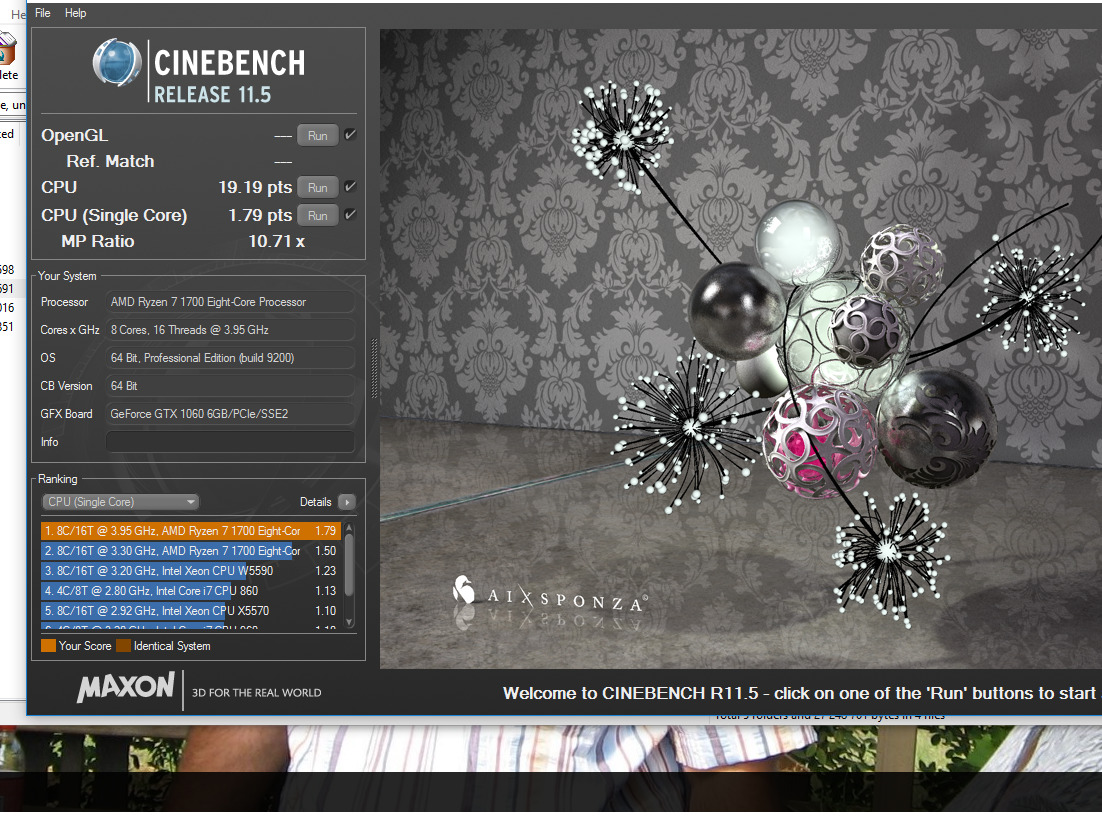Toggle the CPU test checkbox
Screen dimensions: 1102x826
[350, 187]
